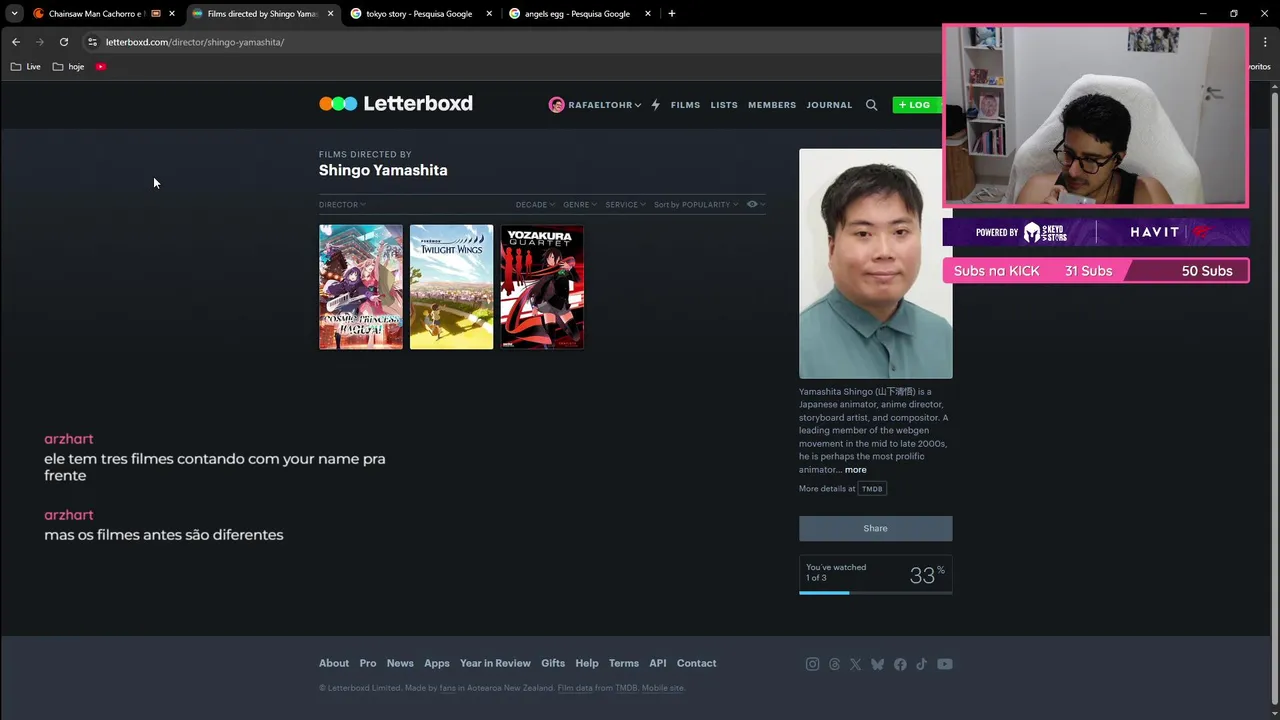The image size is (1280, 720).
Task: Click the rafaeltohr profile avatar
Action: [x=557, y=105]
